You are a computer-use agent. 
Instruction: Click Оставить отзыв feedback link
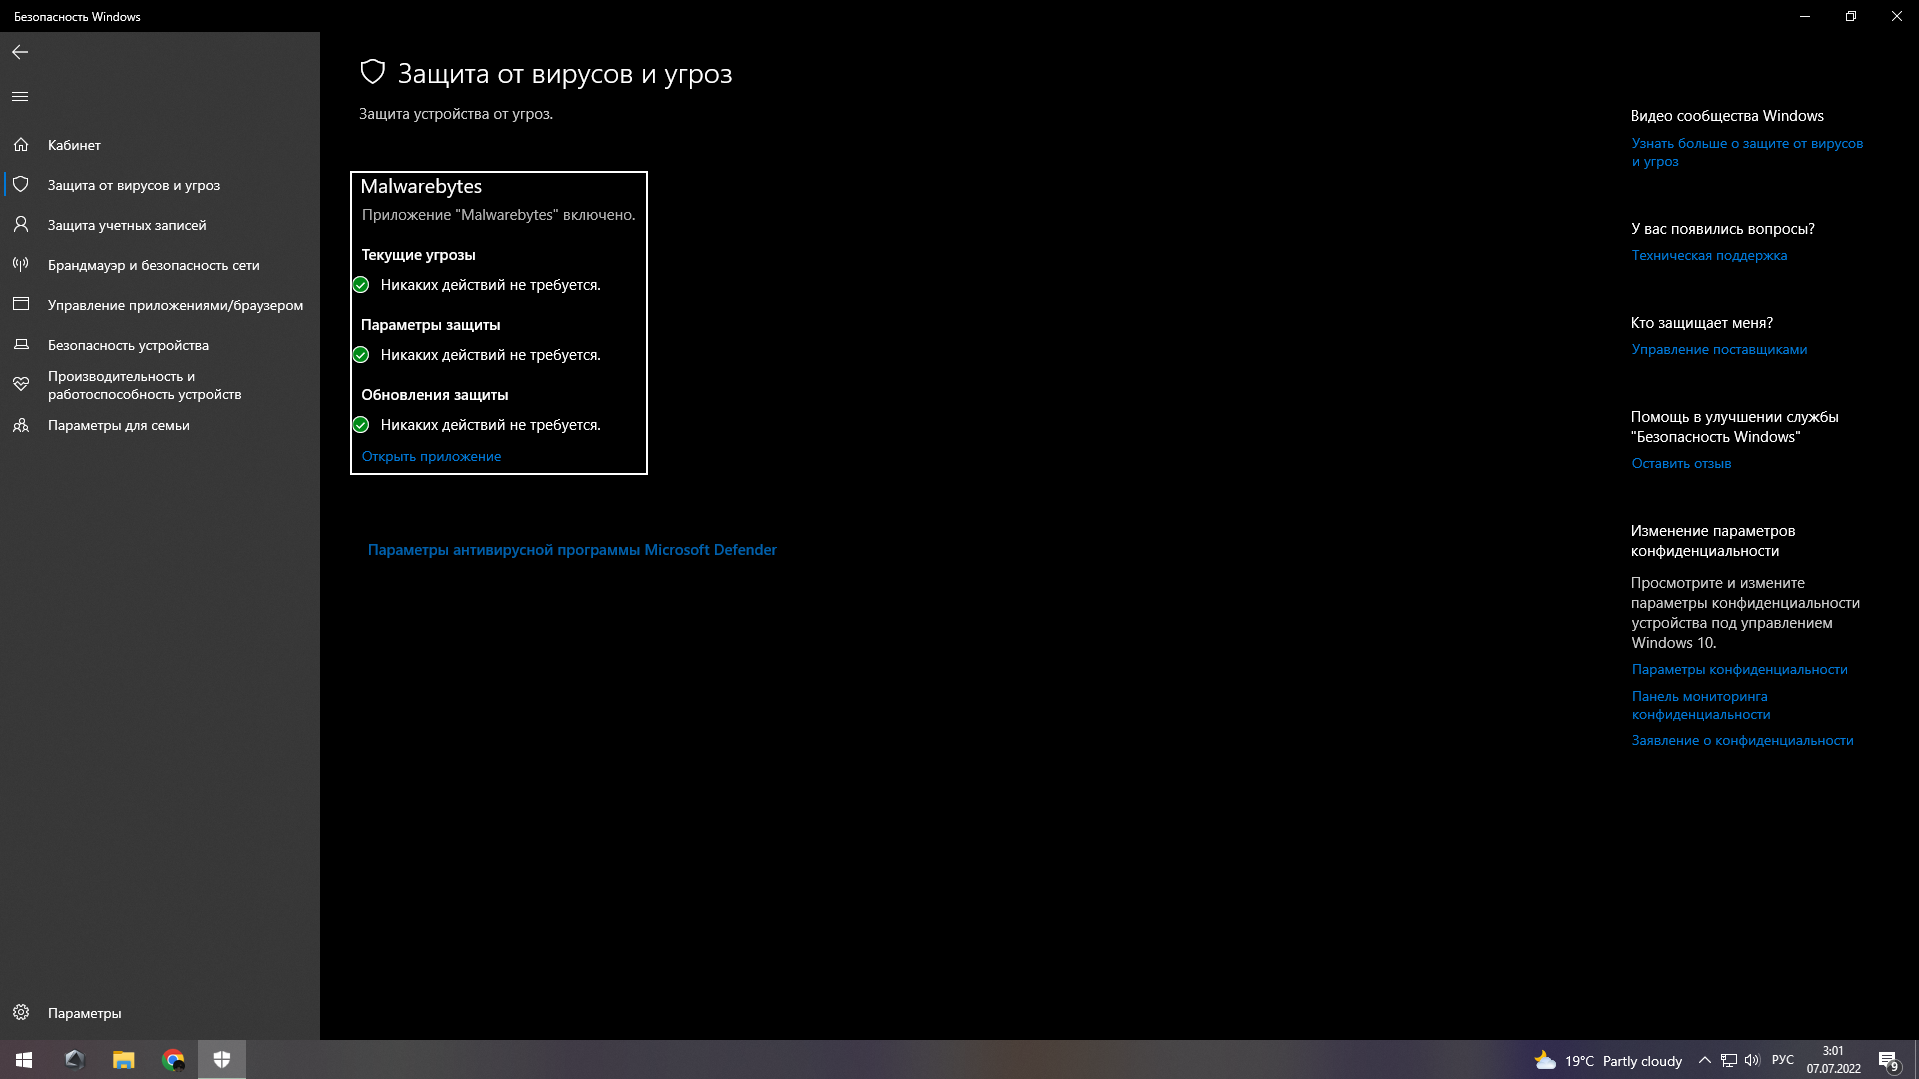(x=1681, y=463)
